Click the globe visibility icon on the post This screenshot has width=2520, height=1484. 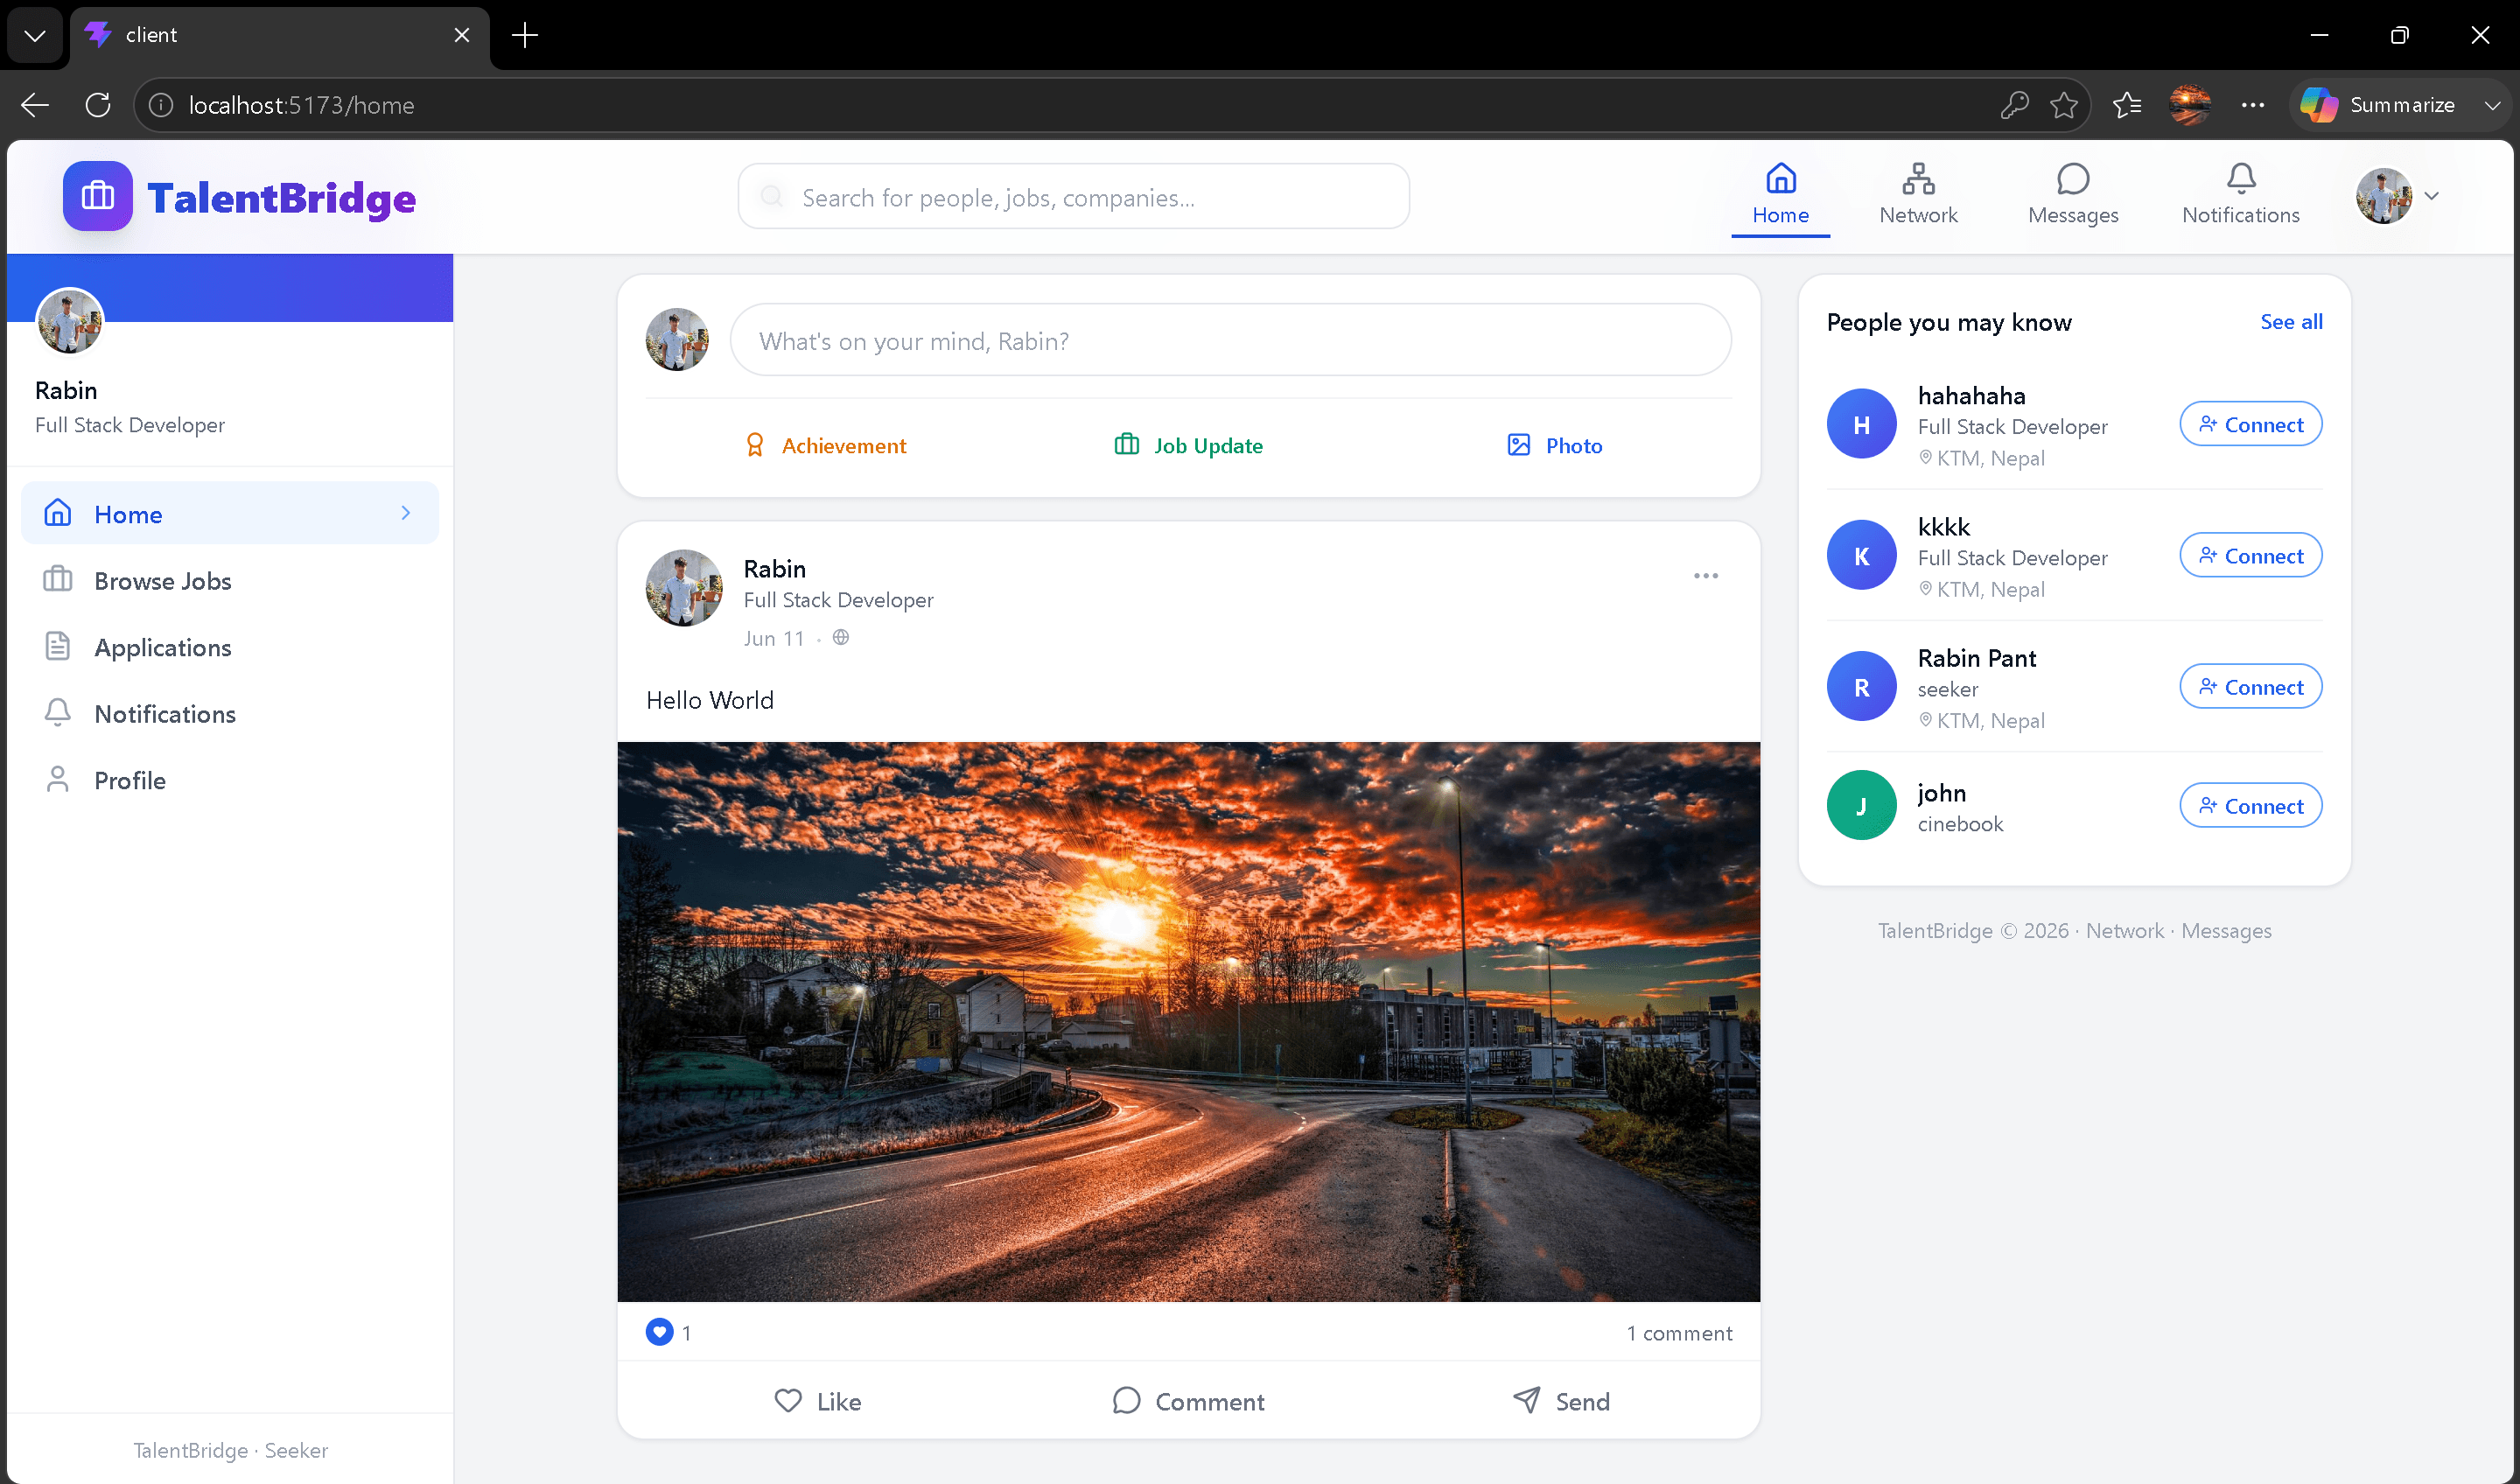pyautogui.click(x=841, y=637)
